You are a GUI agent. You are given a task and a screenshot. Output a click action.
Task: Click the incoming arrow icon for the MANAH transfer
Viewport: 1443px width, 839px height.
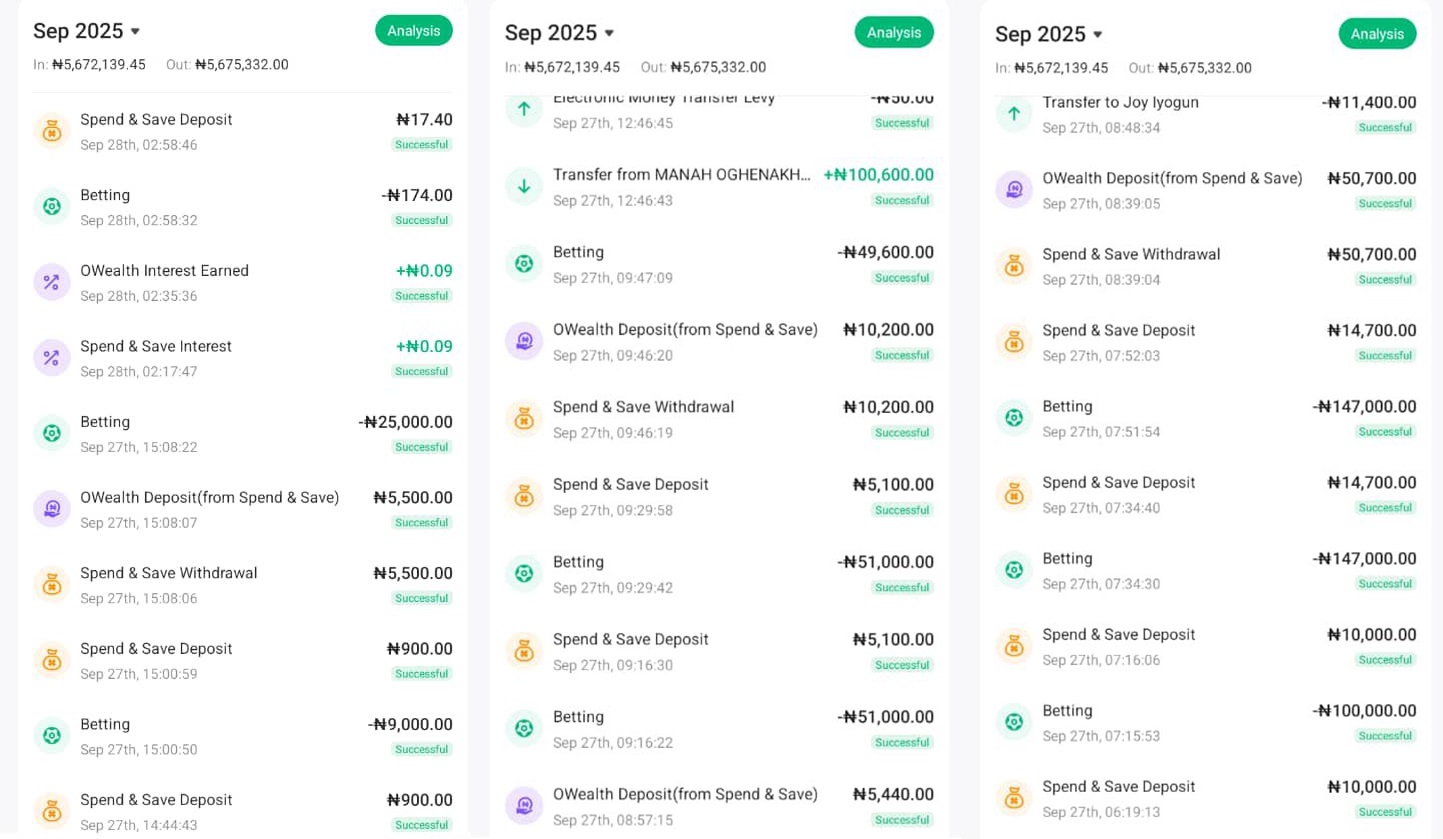coord(524,187)
